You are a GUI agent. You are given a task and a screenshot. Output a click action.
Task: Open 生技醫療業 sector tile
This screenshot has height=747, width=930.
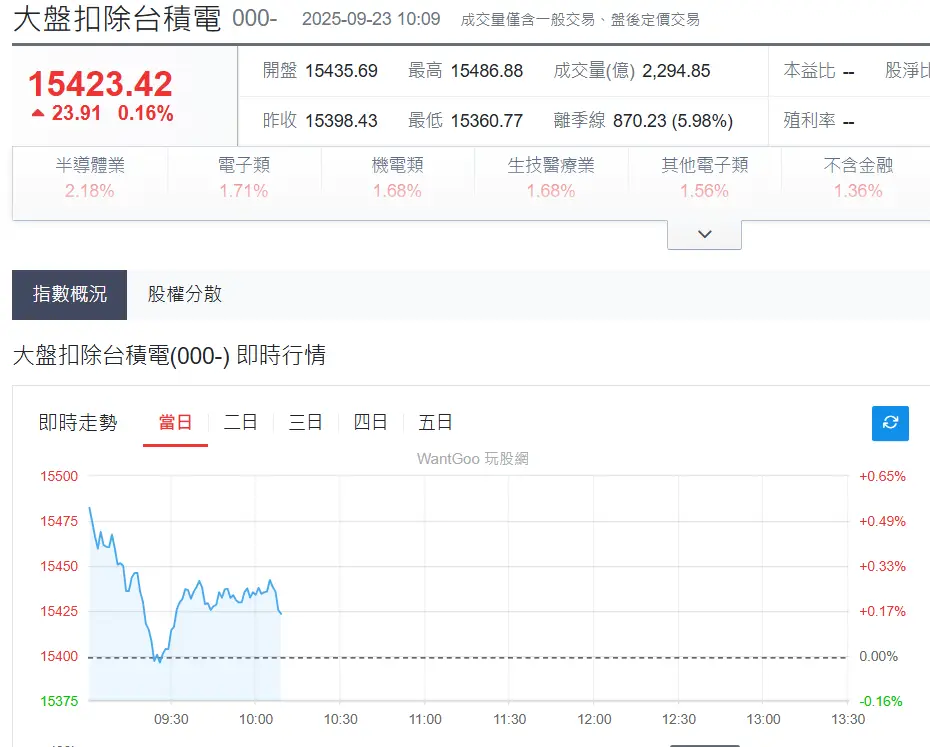click(551, 178)
